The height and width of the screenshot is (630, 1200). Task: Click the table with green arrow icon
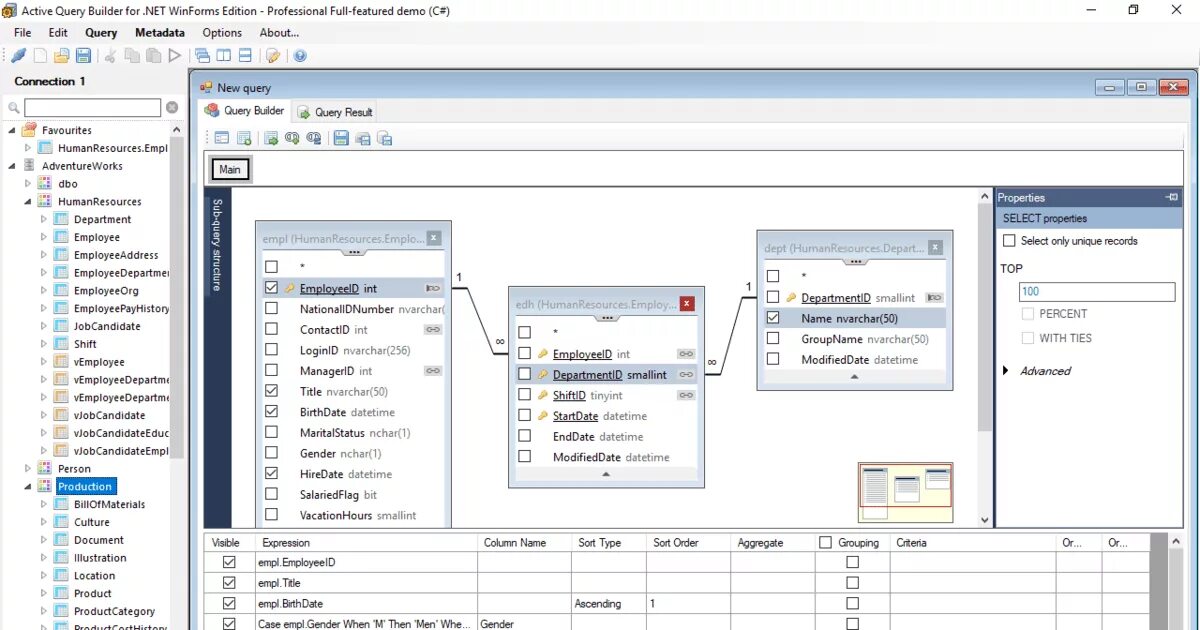tap(271, 138)
